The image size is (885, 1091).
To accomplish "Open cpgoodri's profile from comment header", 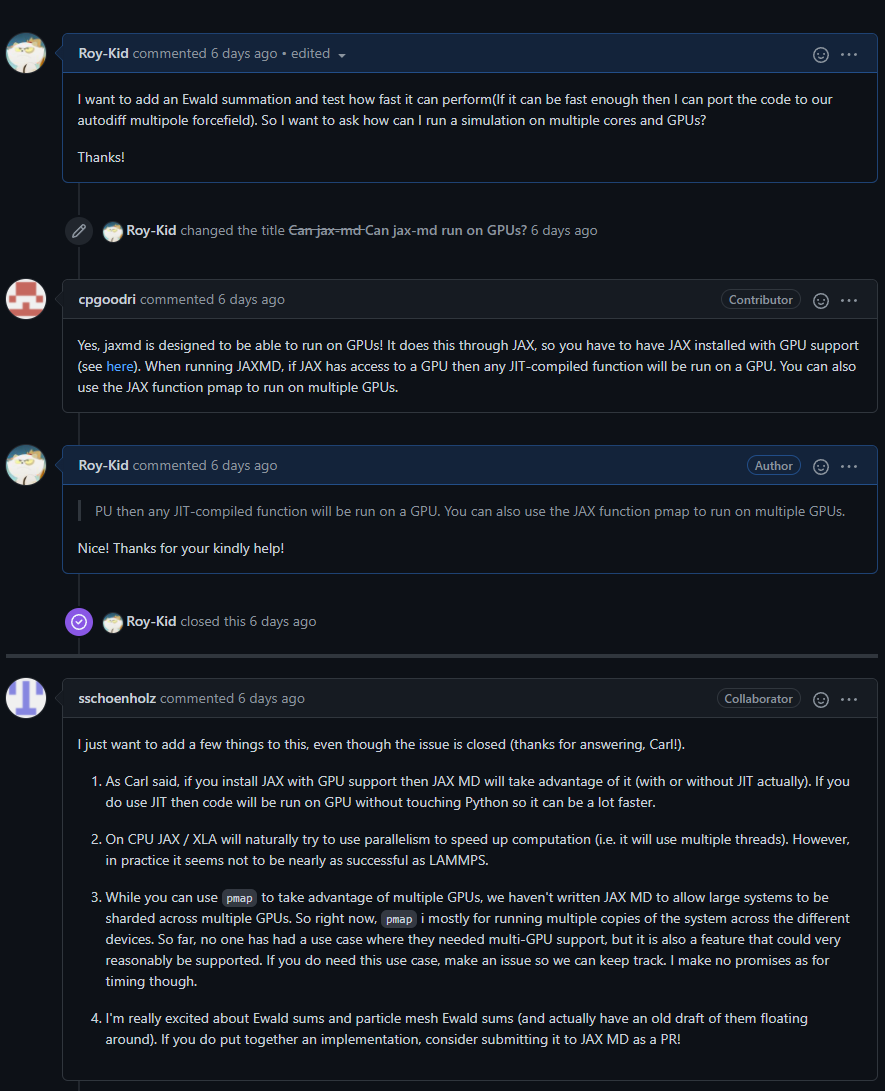I will 108,299.
